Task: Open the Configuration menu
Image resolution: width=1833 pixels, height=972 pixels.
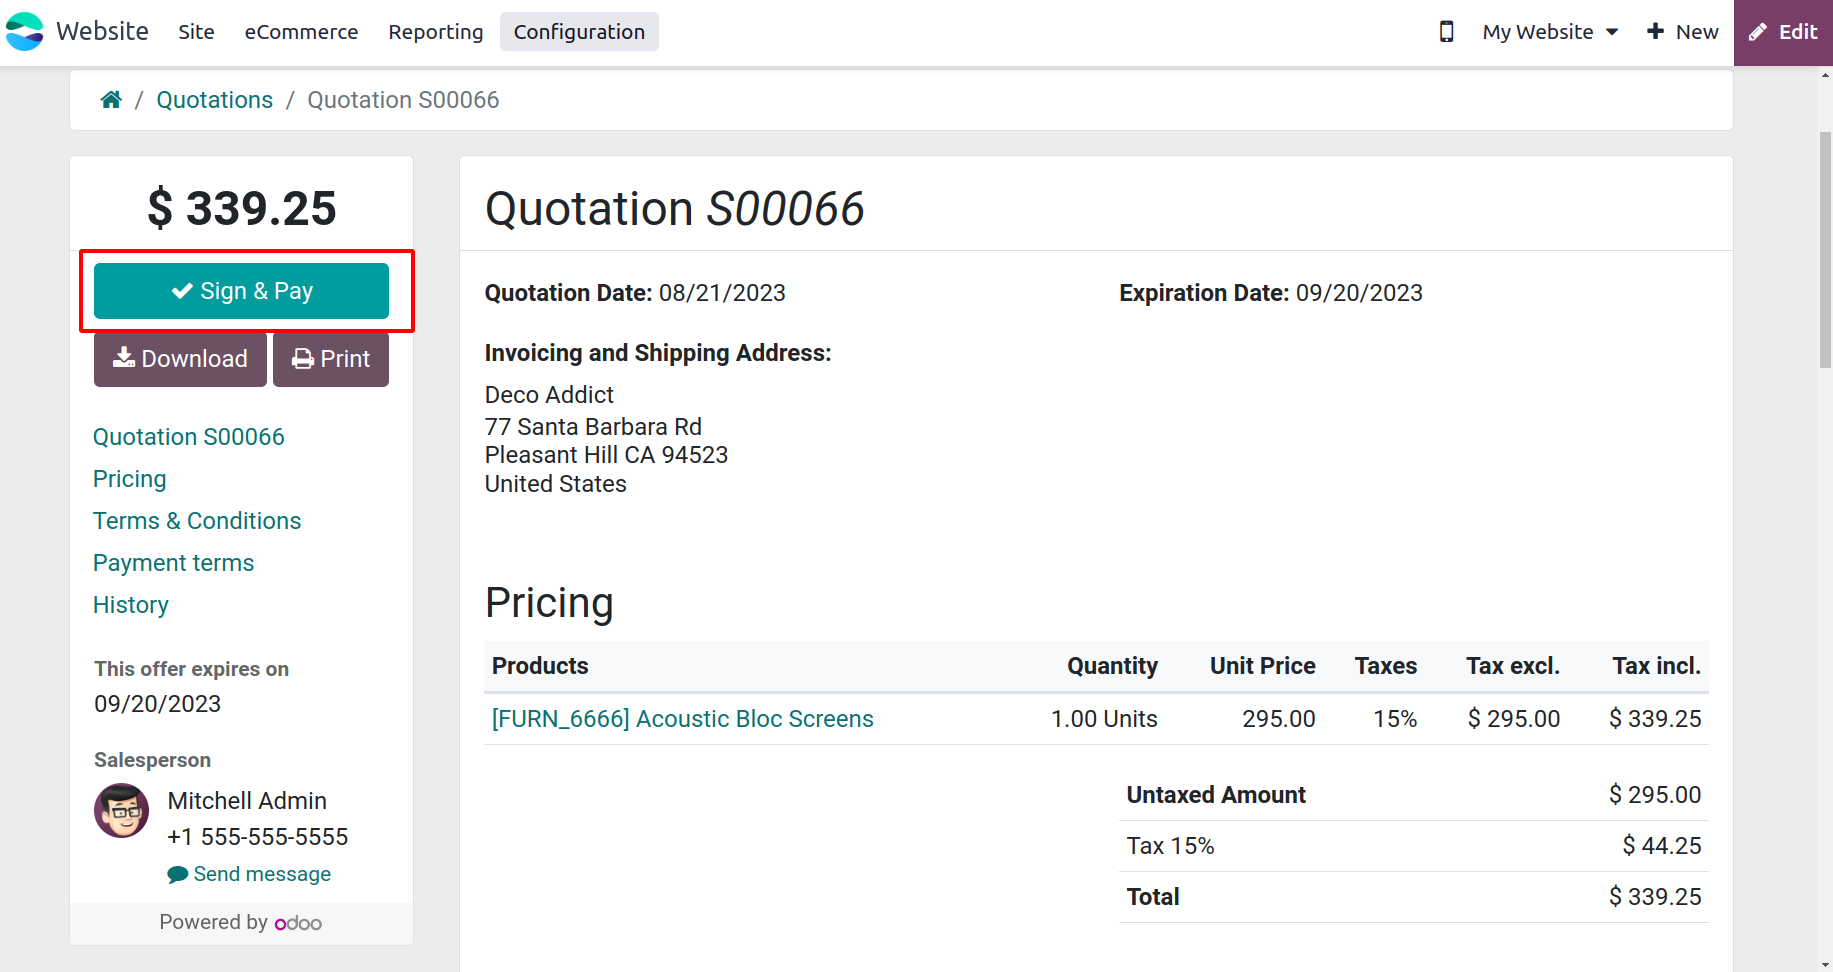Action: (579, 32)
